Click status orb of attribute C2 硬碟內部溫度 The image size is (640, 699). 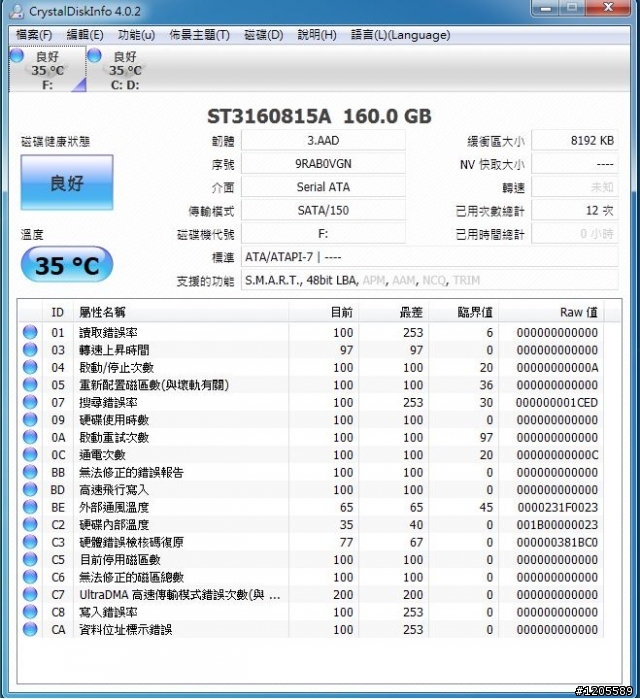(x=30, y=524)
